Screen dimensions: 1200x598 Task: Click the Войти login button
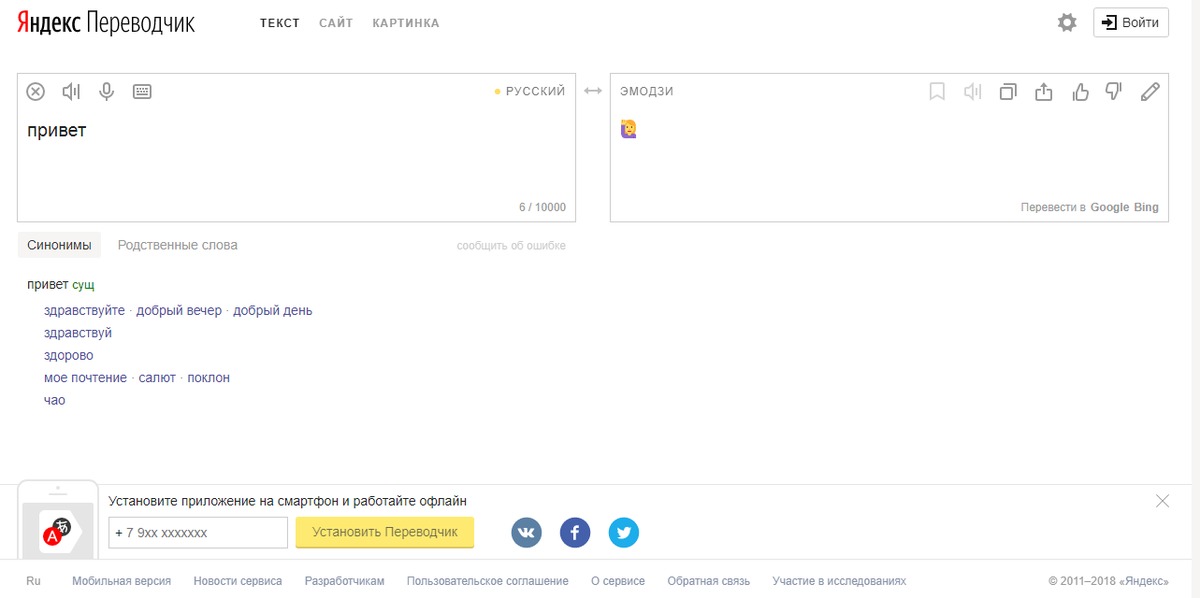click(1131, 22)
